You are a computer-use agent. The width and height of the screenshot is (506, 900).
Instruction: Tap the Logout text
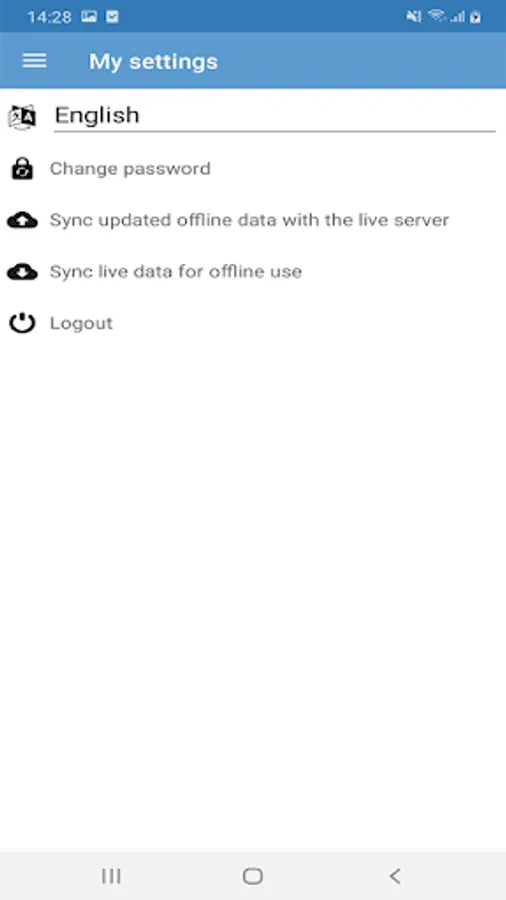[x=81, y=324]
